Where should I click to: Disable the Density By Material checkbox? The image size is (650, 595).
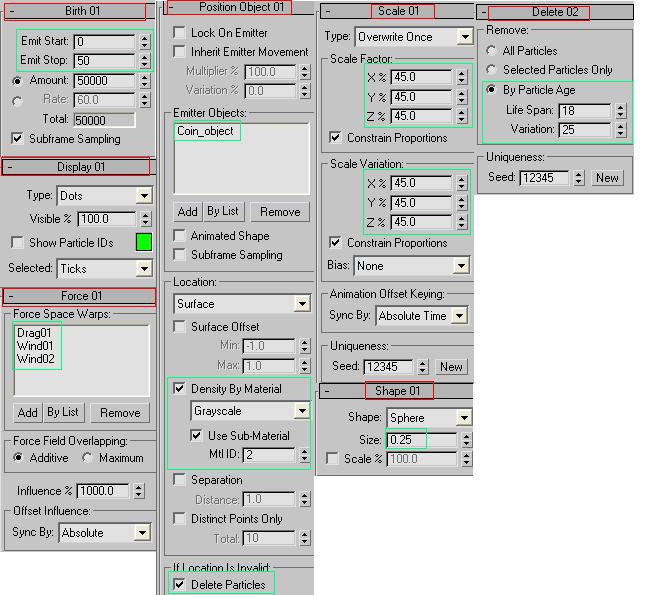pos(180,389)
